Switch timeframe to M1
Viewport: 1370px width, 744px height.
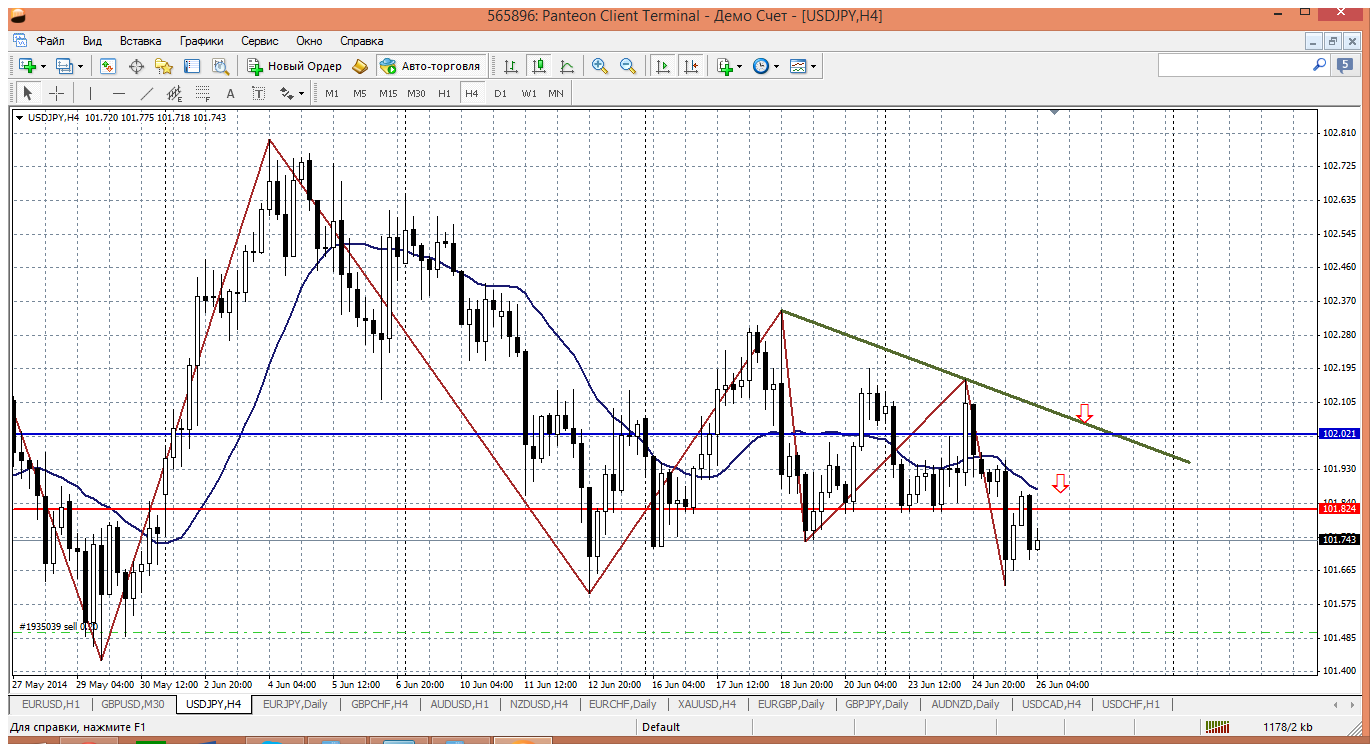pos(332,93)
